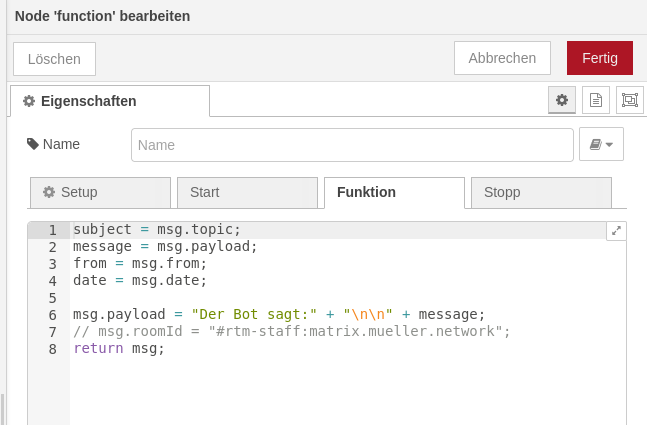The image size is (647, 425).
Task: Click the commented msg.roomId line
Action: pyautogui.click(x=291, y=331)
